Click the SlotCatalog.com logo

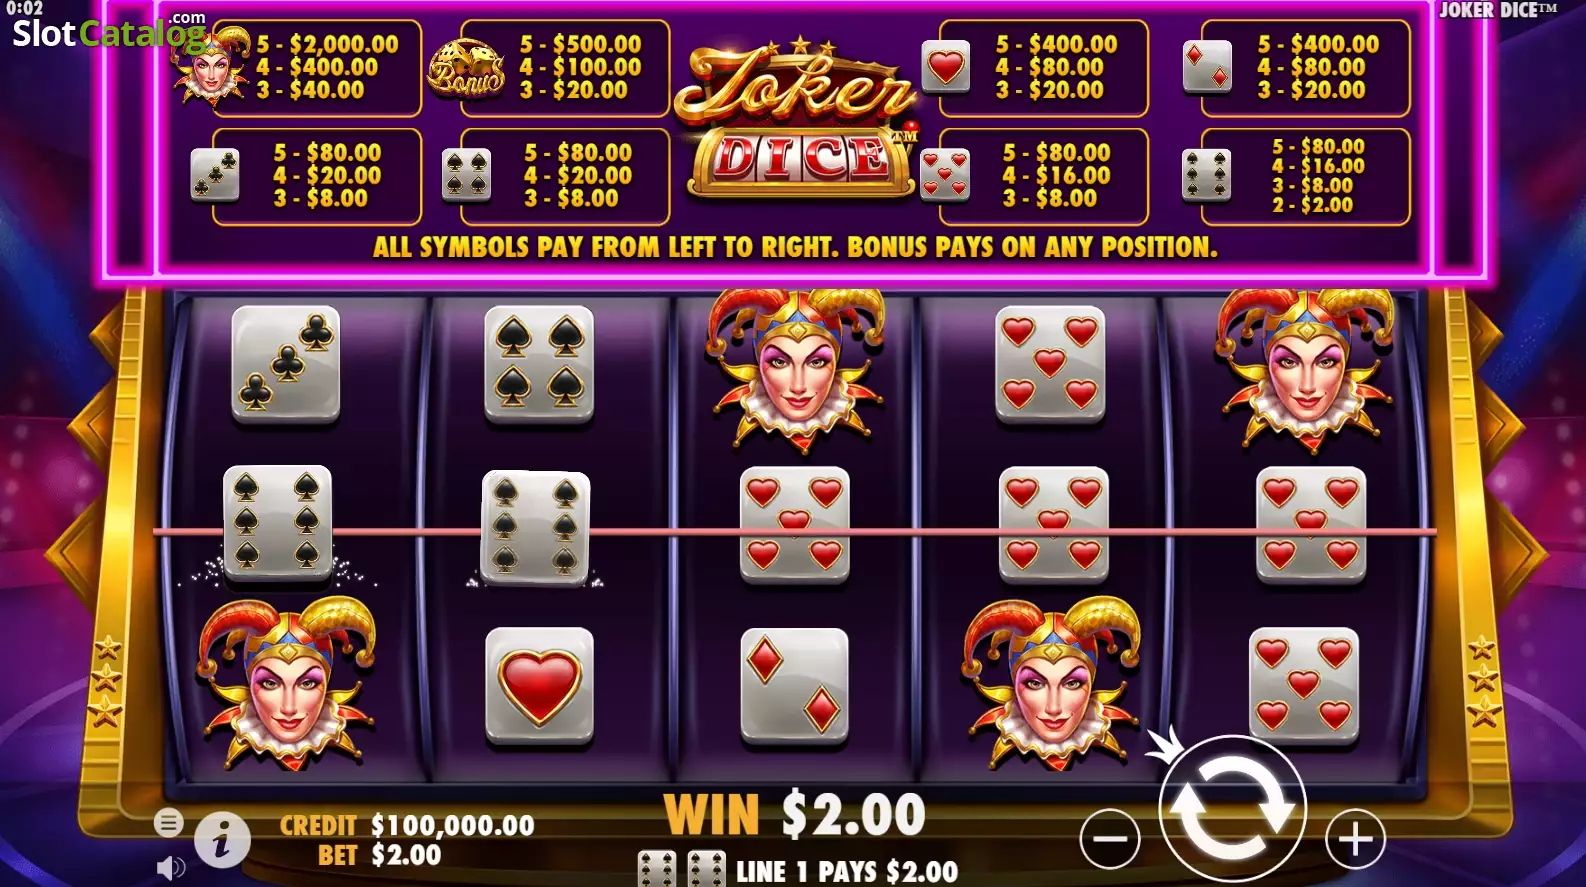[x=108, y=32]
